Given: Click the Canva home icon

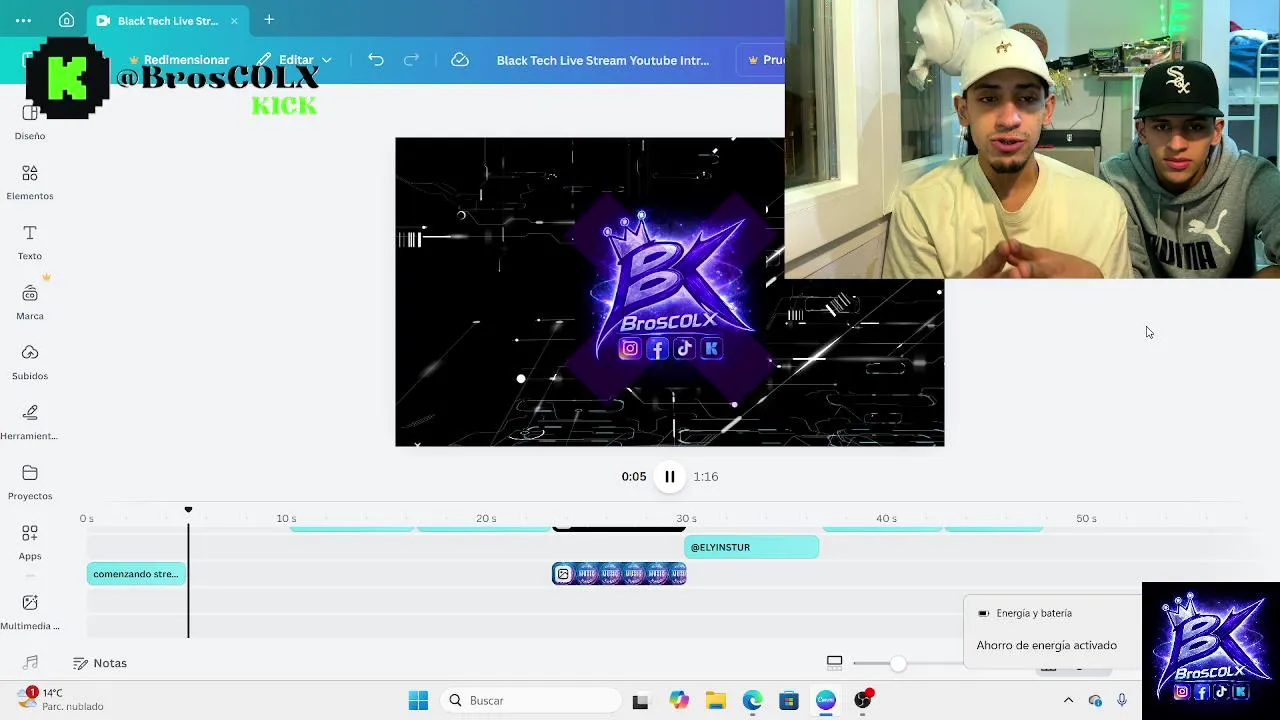Looking at the screenshot, I should tap(66, 20).
